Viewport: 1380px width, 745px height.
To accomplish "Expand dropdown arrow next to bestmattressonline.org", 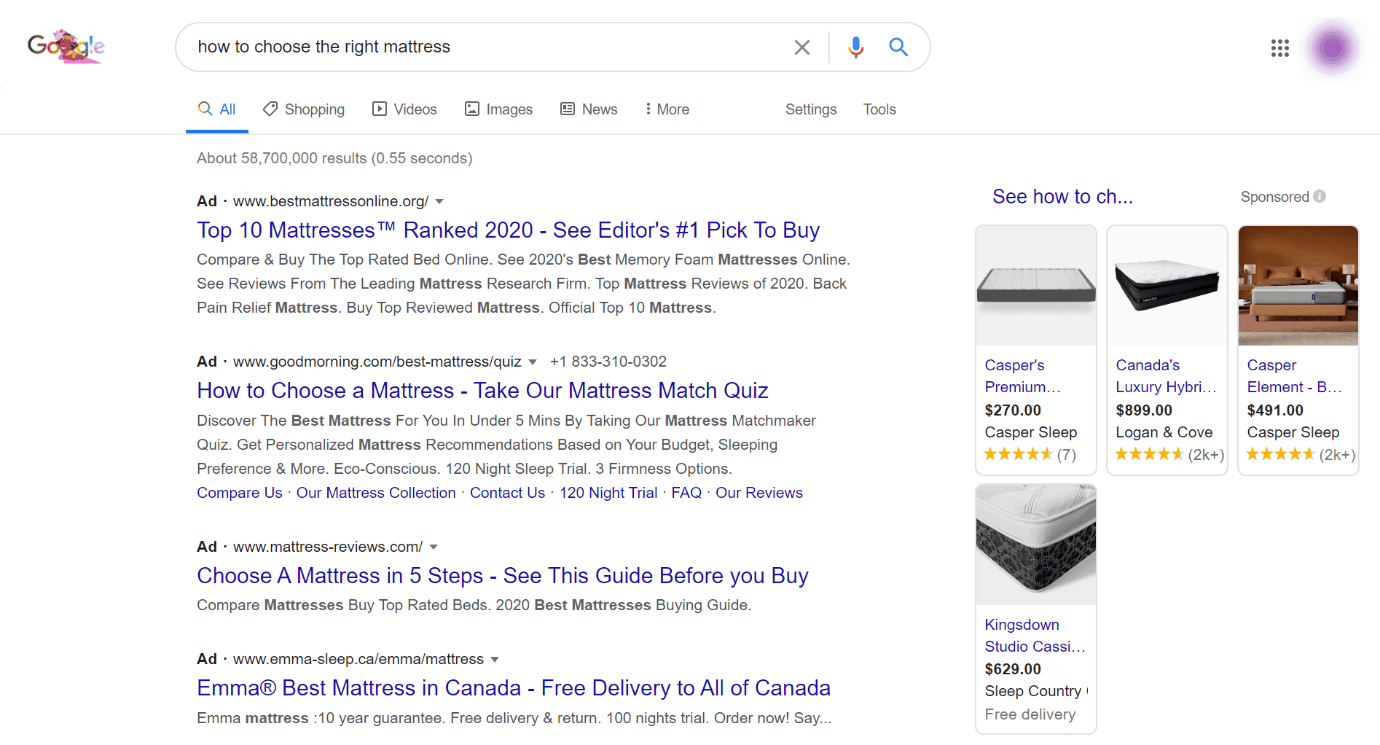I will click(x=439, y=202).
